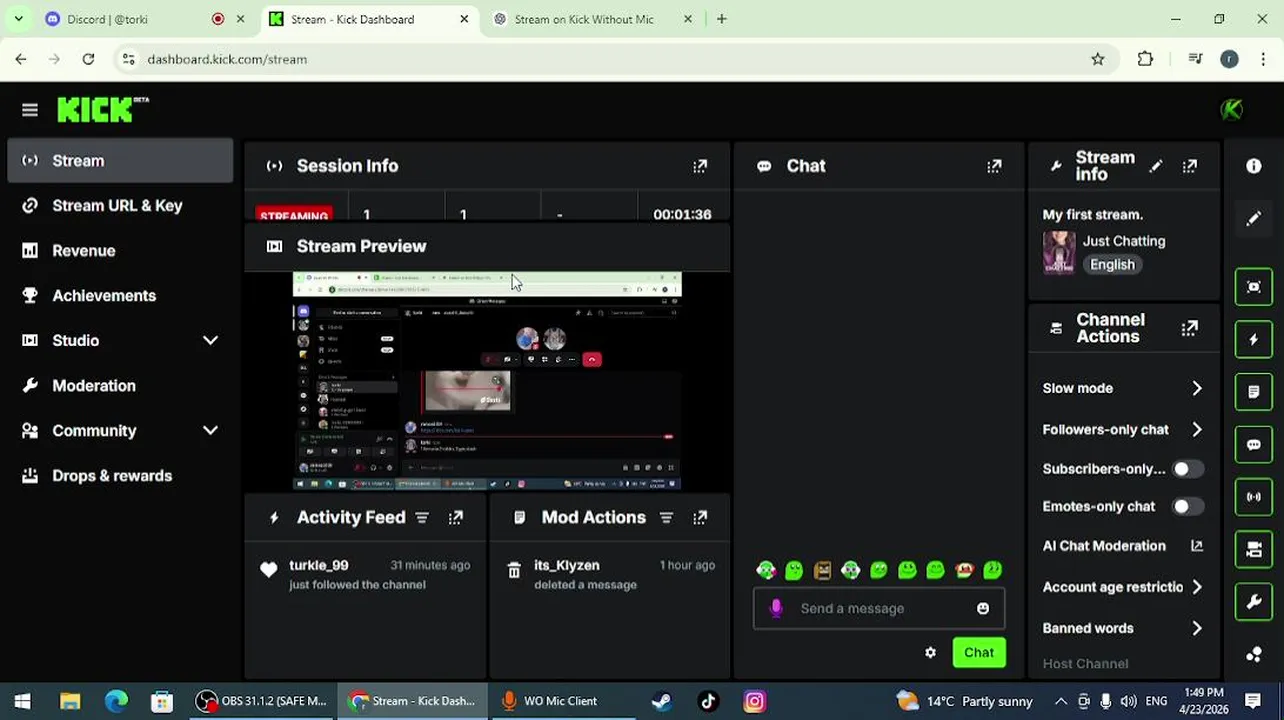Toggle the chat bubble widget icon
This screenshot has height=720, width=1284.
pyautogui.click(x=1253, y=444)
